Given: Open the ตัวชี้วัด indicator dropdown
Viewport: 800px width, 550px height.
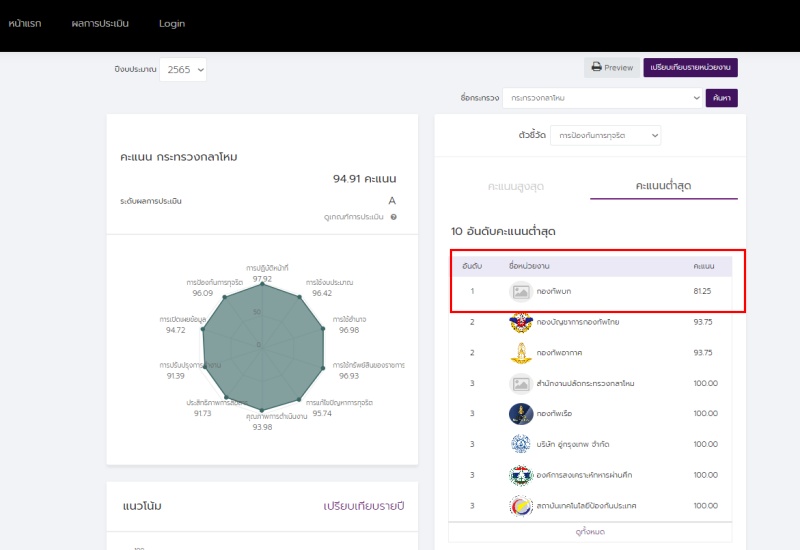Looking at the screenshot, I should point(607,134).
